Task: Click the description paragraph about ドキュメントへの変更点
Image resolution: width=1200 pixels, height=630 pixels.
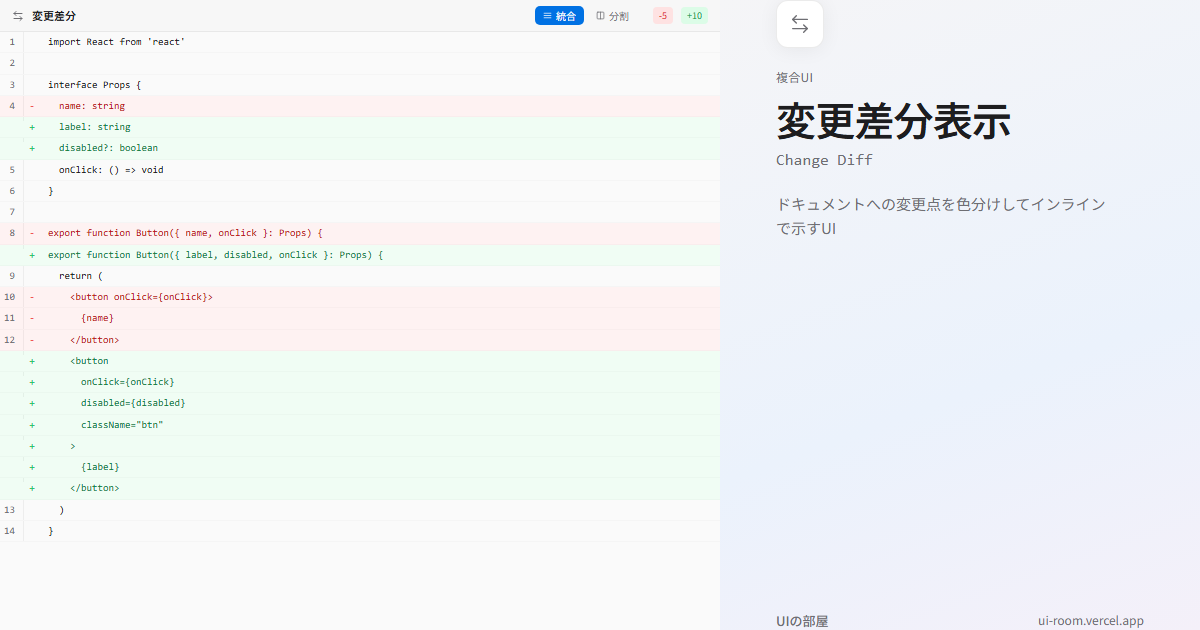Action: pyautogui.click(x=941, y=216)
